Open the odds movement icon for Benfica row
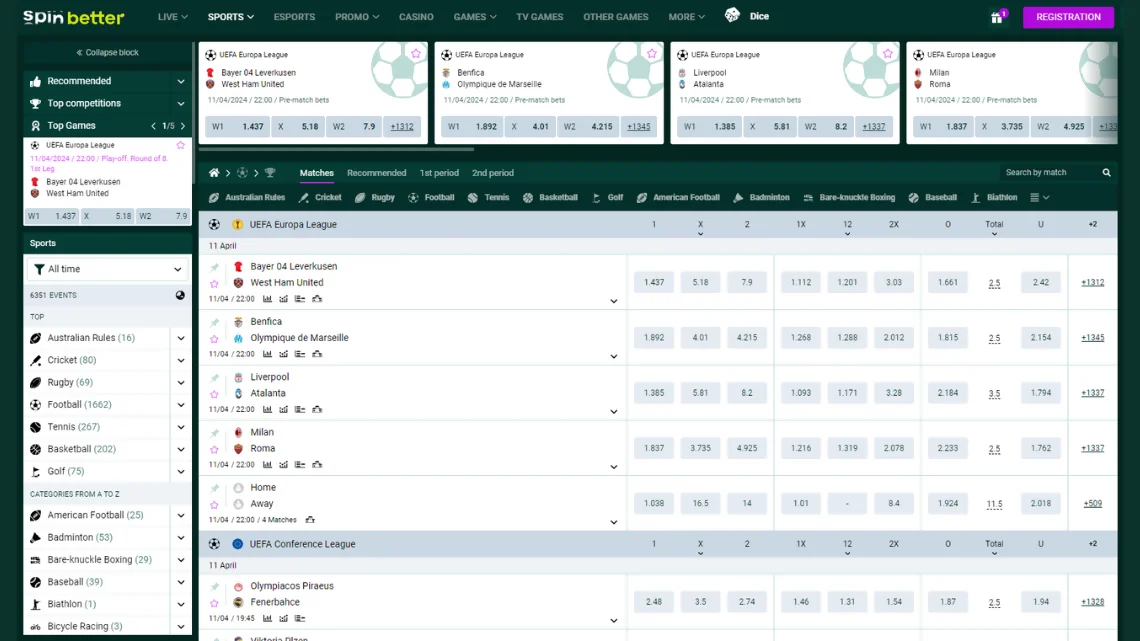1140x641 pixels. pyautogui.click(x=284, y=354)
